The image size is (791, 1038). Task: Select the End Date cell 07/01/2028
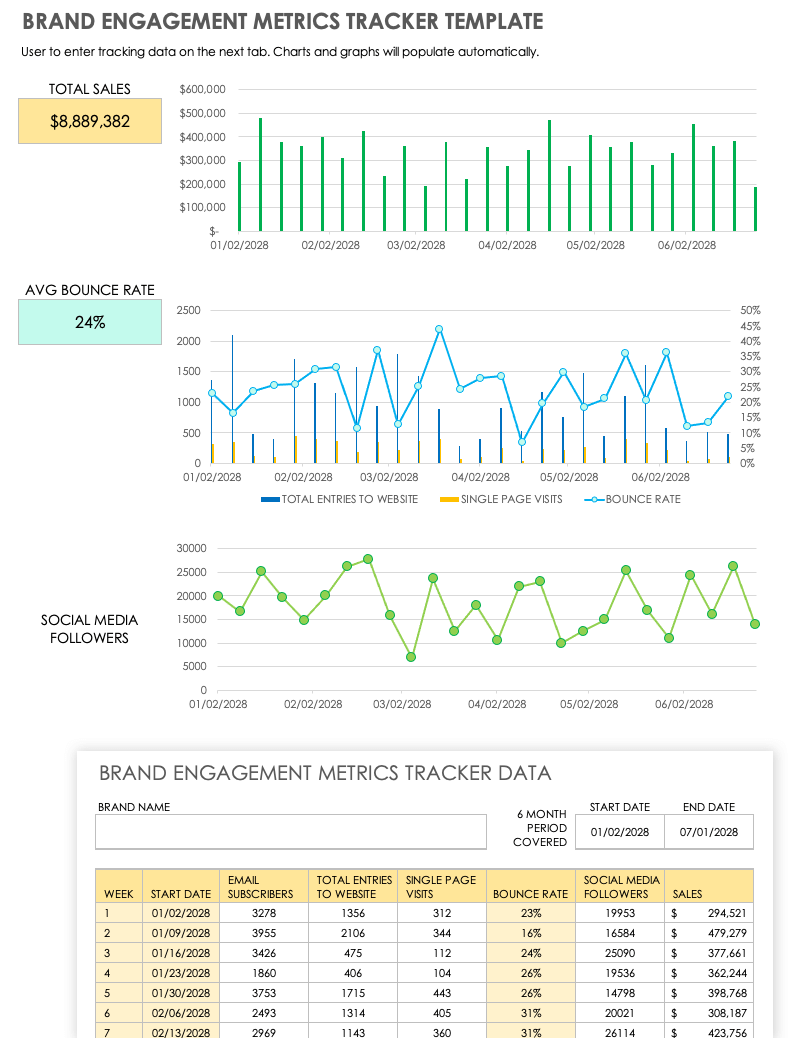(709, 831)
